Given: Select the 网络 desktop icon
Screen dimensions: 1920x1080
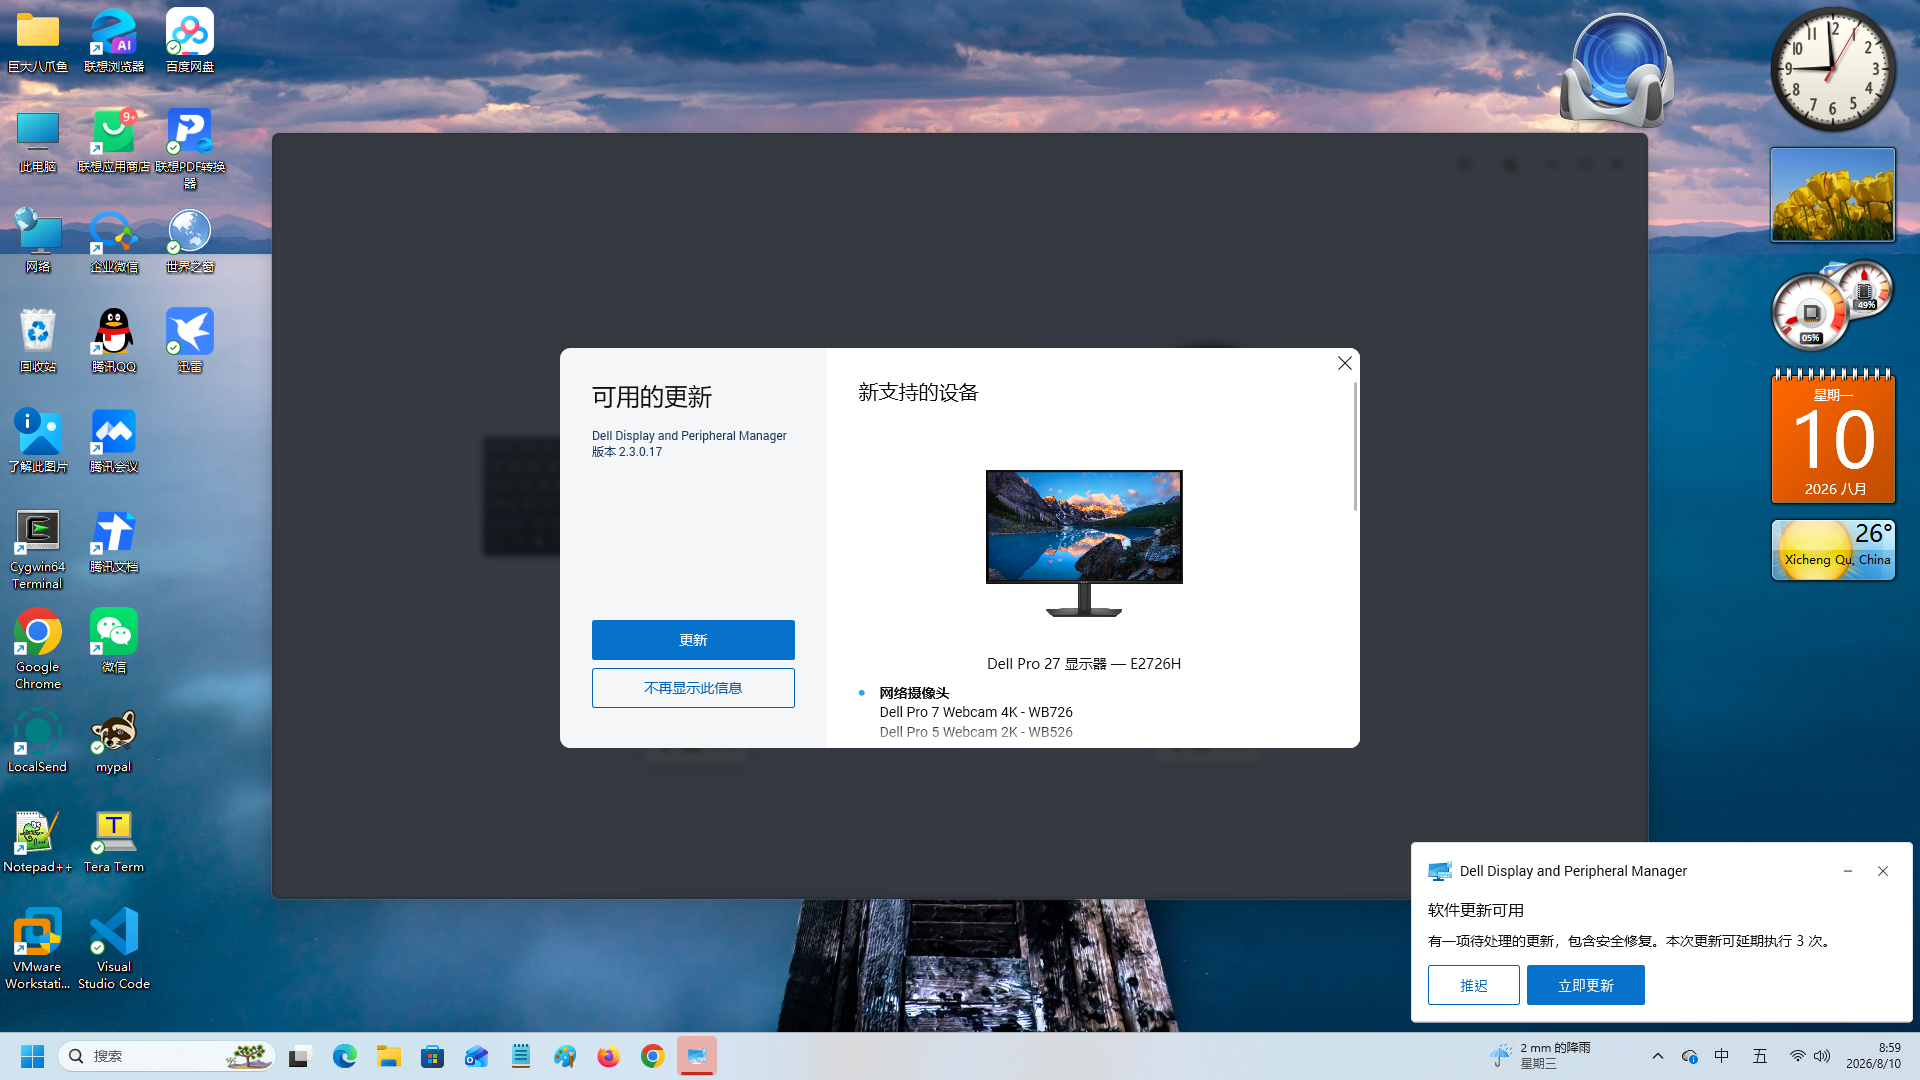Looking at the screenshot, I should point(38,241).
